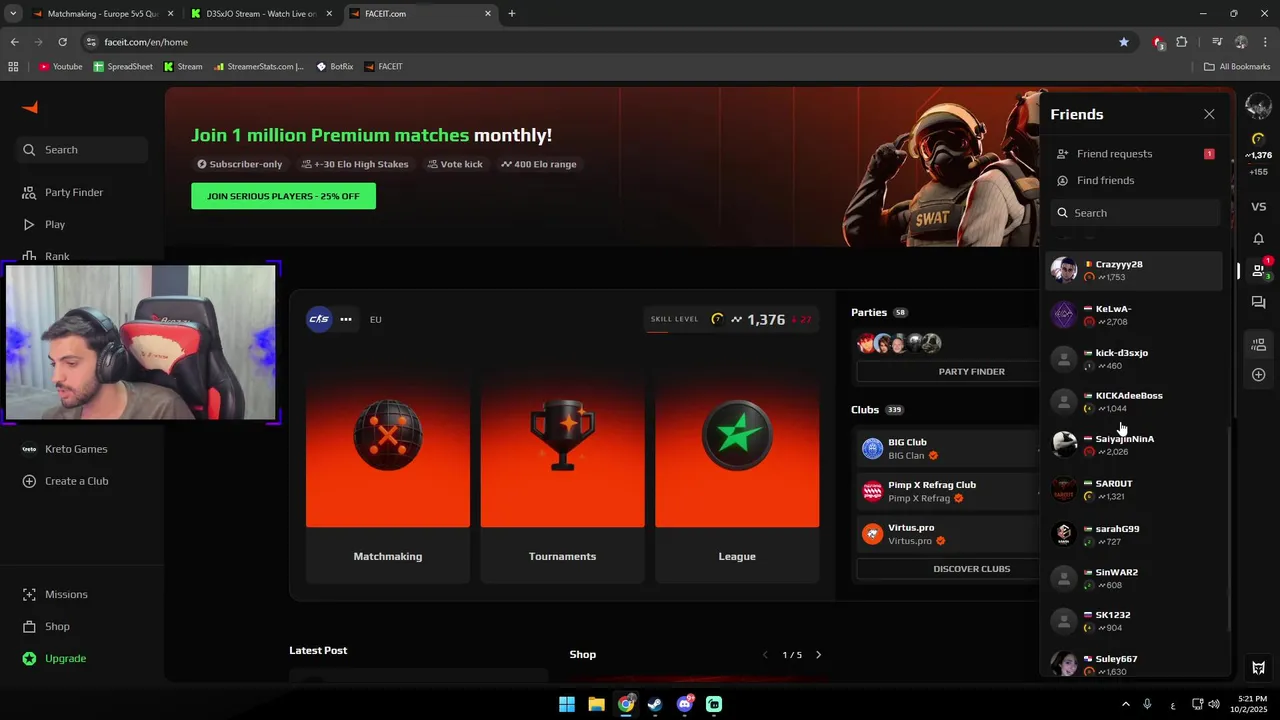Close the Friends panel
The width and height of the screenshot is (1280, 720).
(1209, 114)
